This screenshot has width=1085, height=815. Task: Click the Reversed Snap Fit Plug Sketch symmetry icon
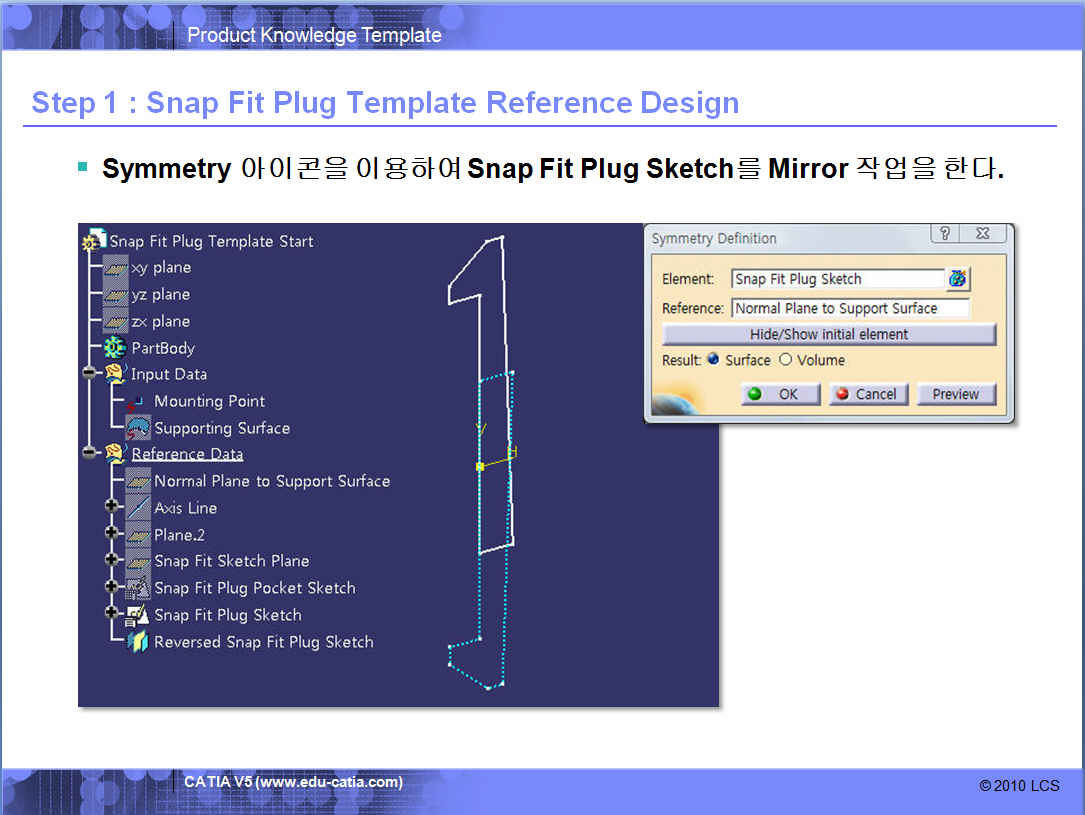coord(137,642)
